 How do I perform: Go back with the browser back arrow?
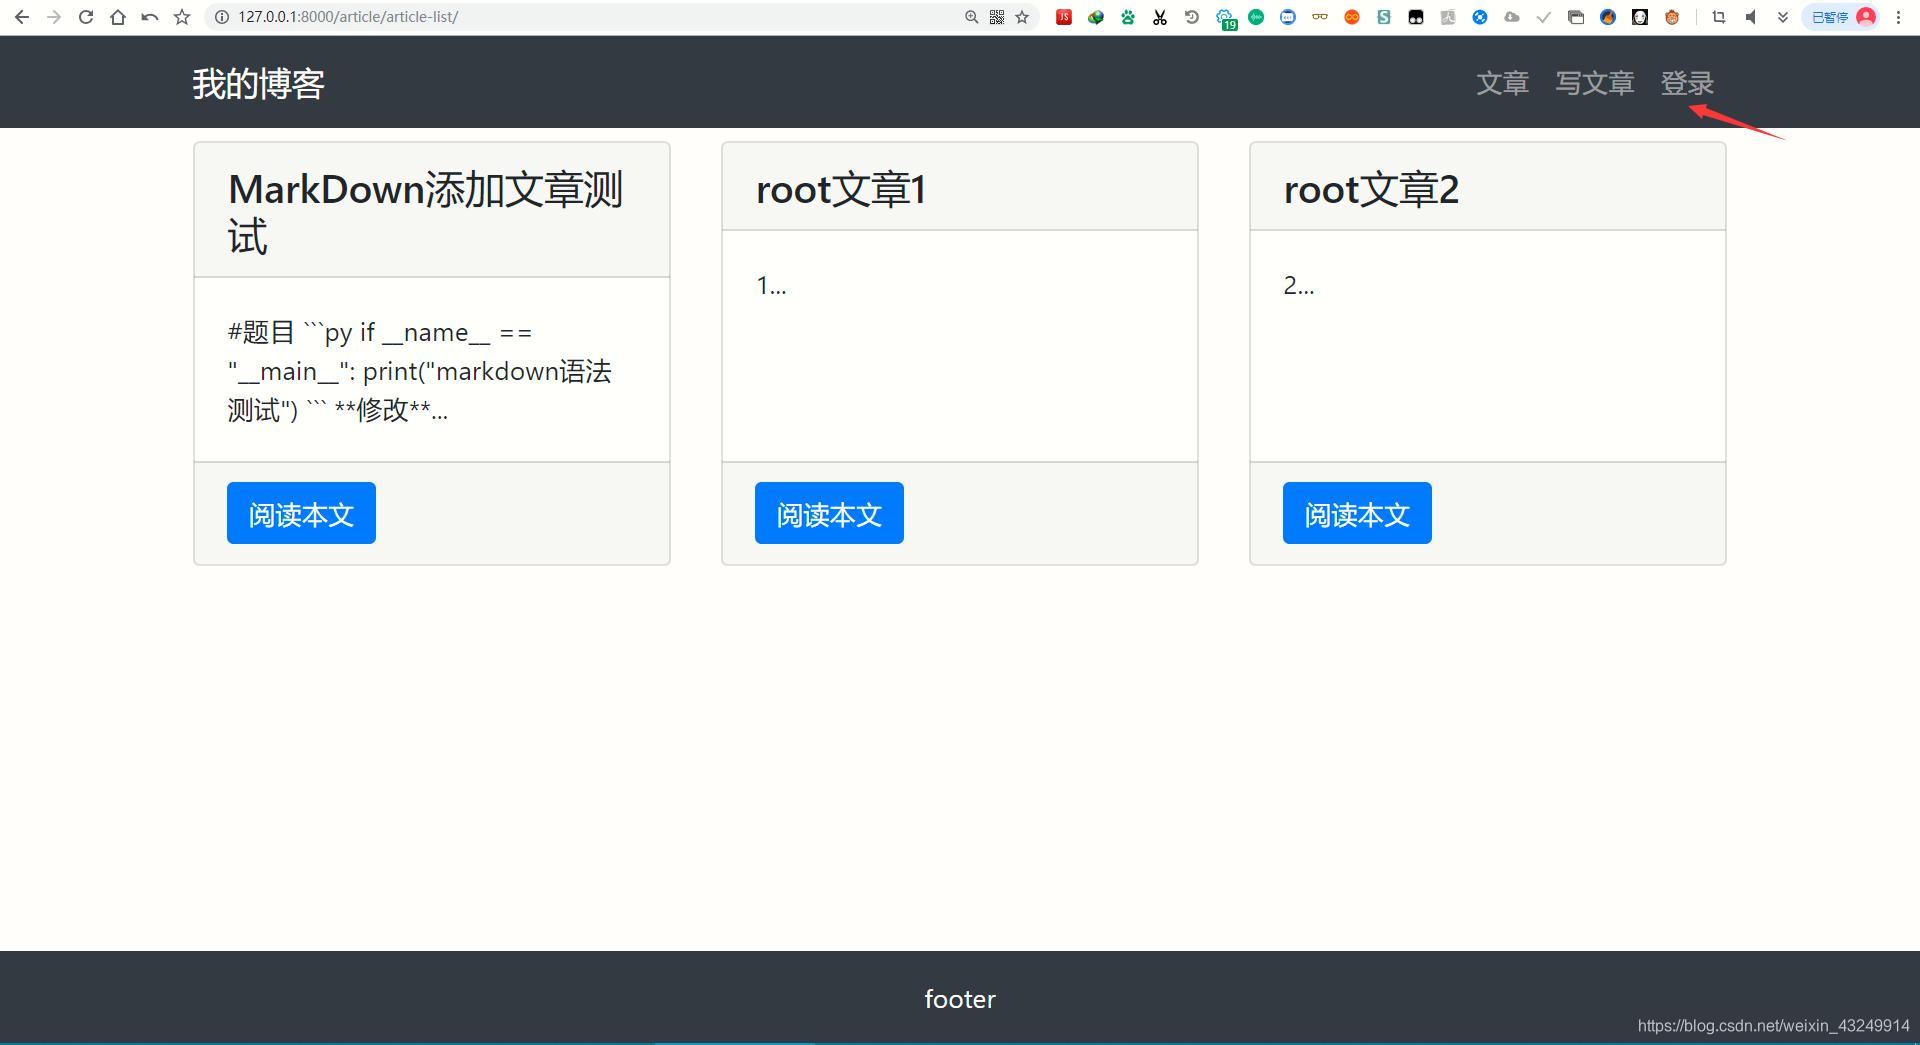pyautogui.click(x=22, y=17)
